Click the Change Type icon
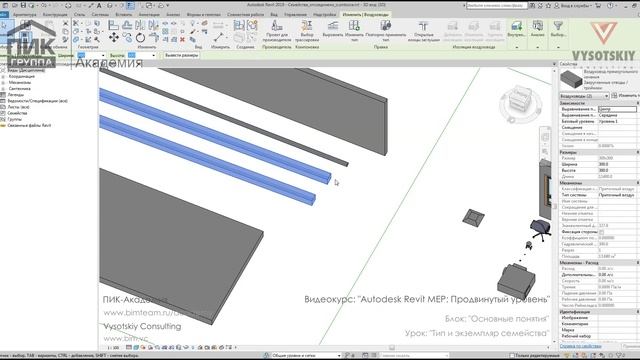The width and height of the screenshot is (640, 360). [x=354, y=31]
